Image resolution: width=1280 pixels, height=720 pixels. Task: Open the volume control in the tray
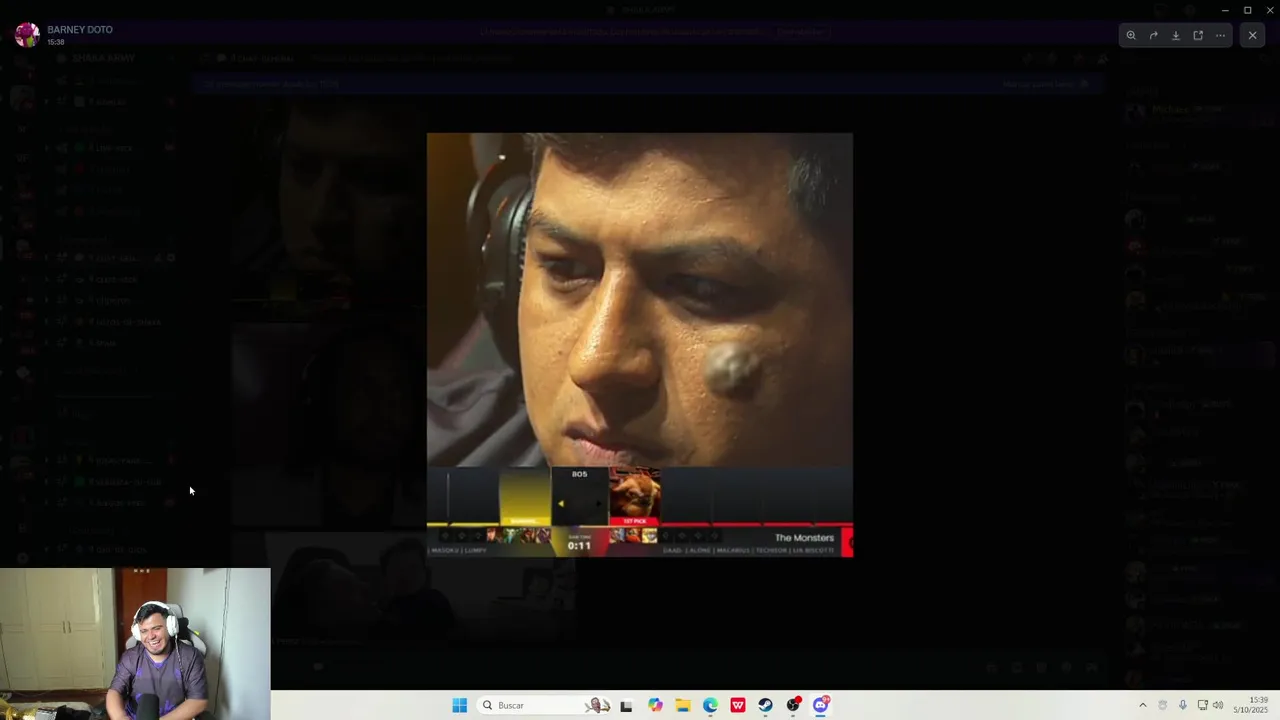pyautogui.click(x=1218, y=705)
